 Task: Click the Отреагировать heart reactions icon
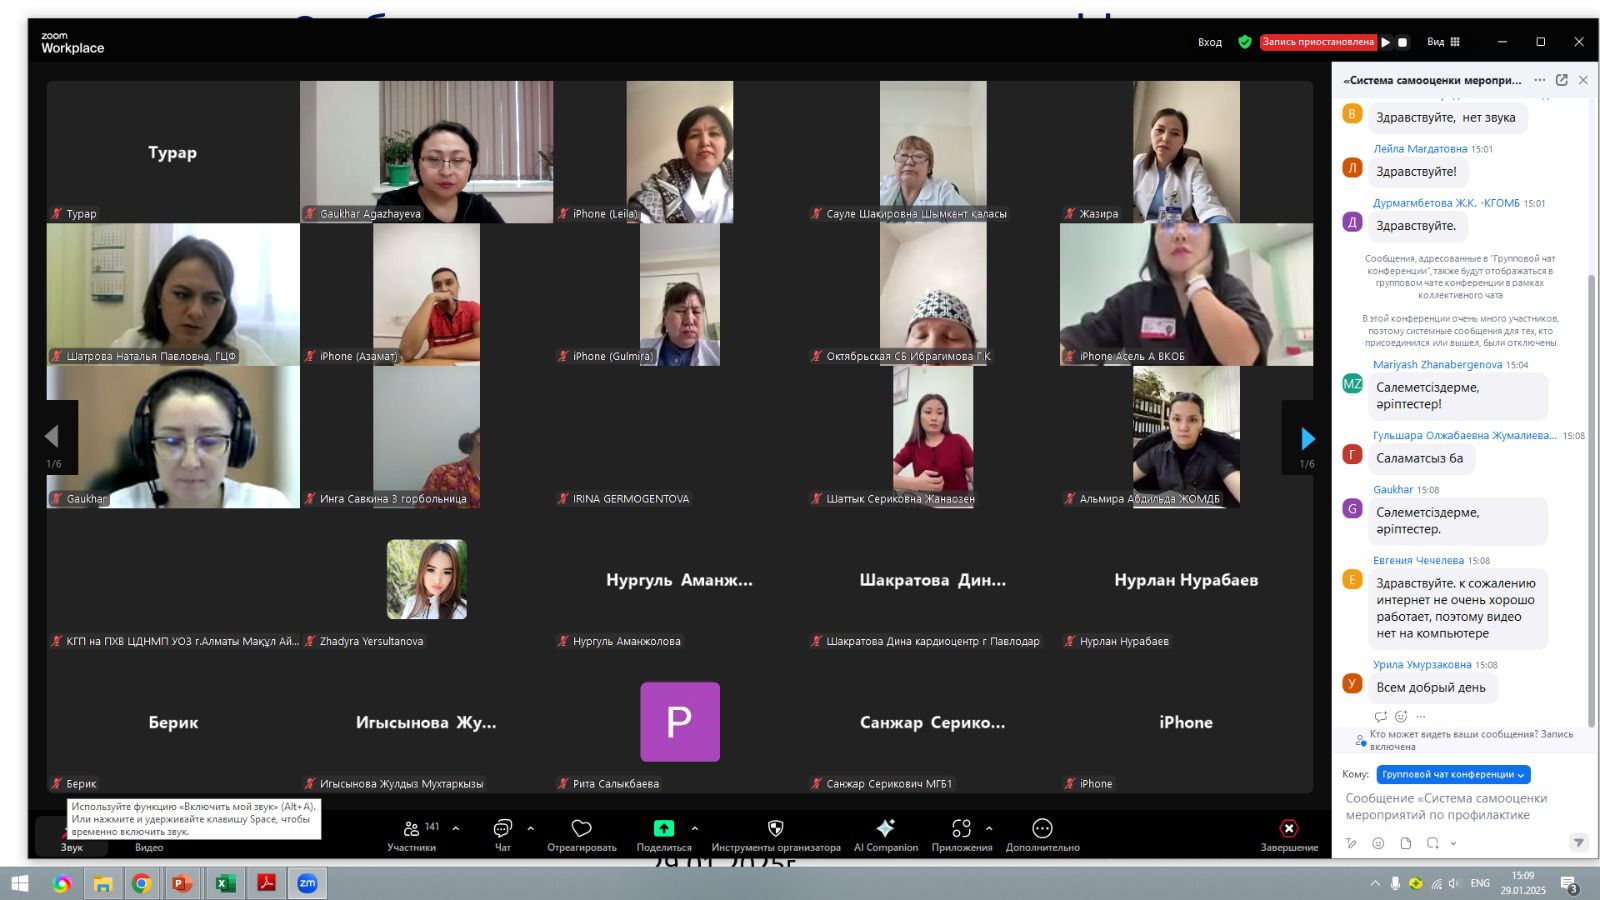(581, 828)
